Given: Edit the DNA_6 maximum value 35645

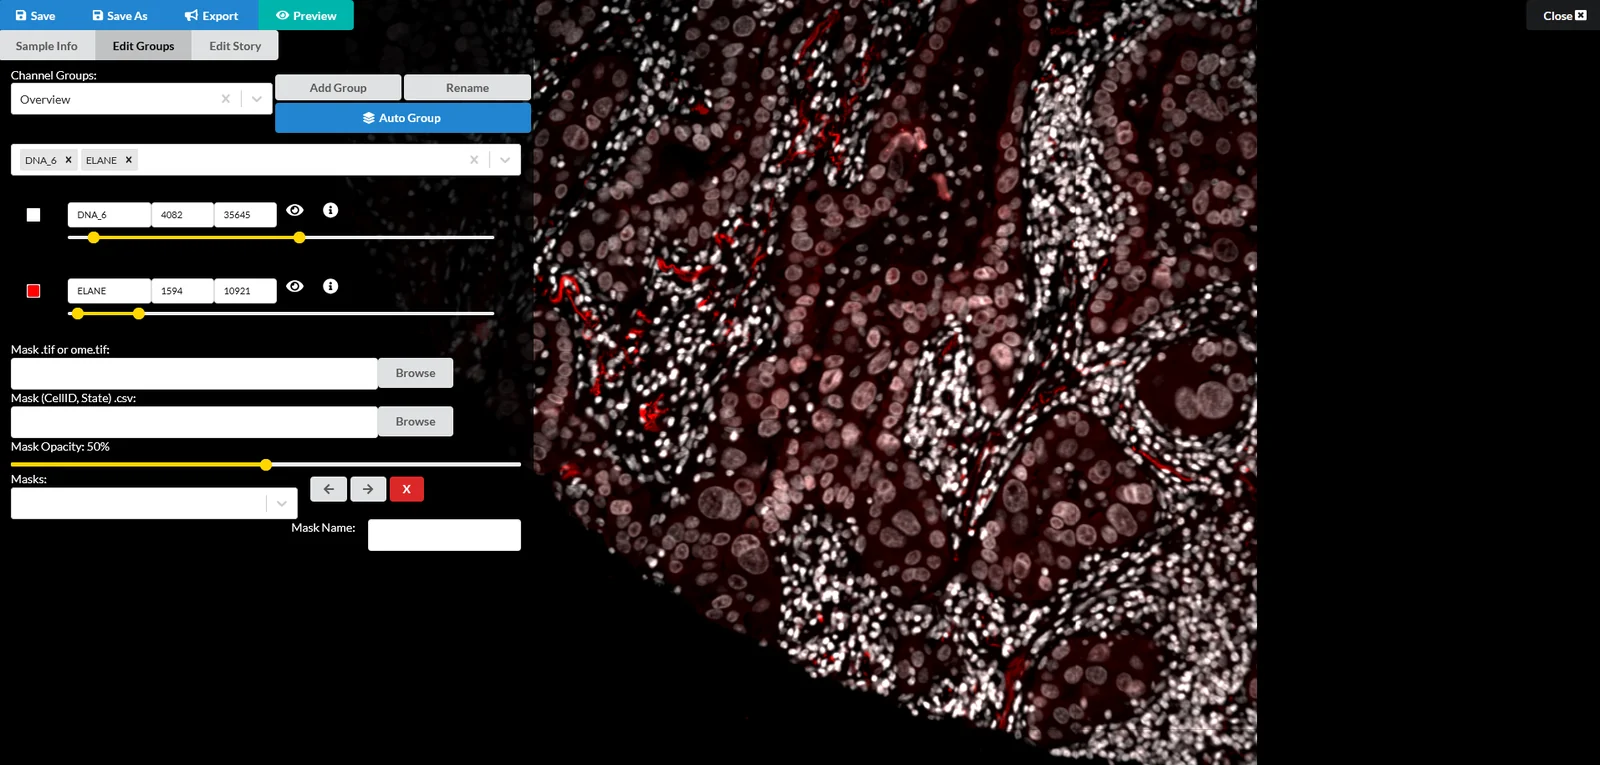Looking at the screenshot, I should 245,215.
